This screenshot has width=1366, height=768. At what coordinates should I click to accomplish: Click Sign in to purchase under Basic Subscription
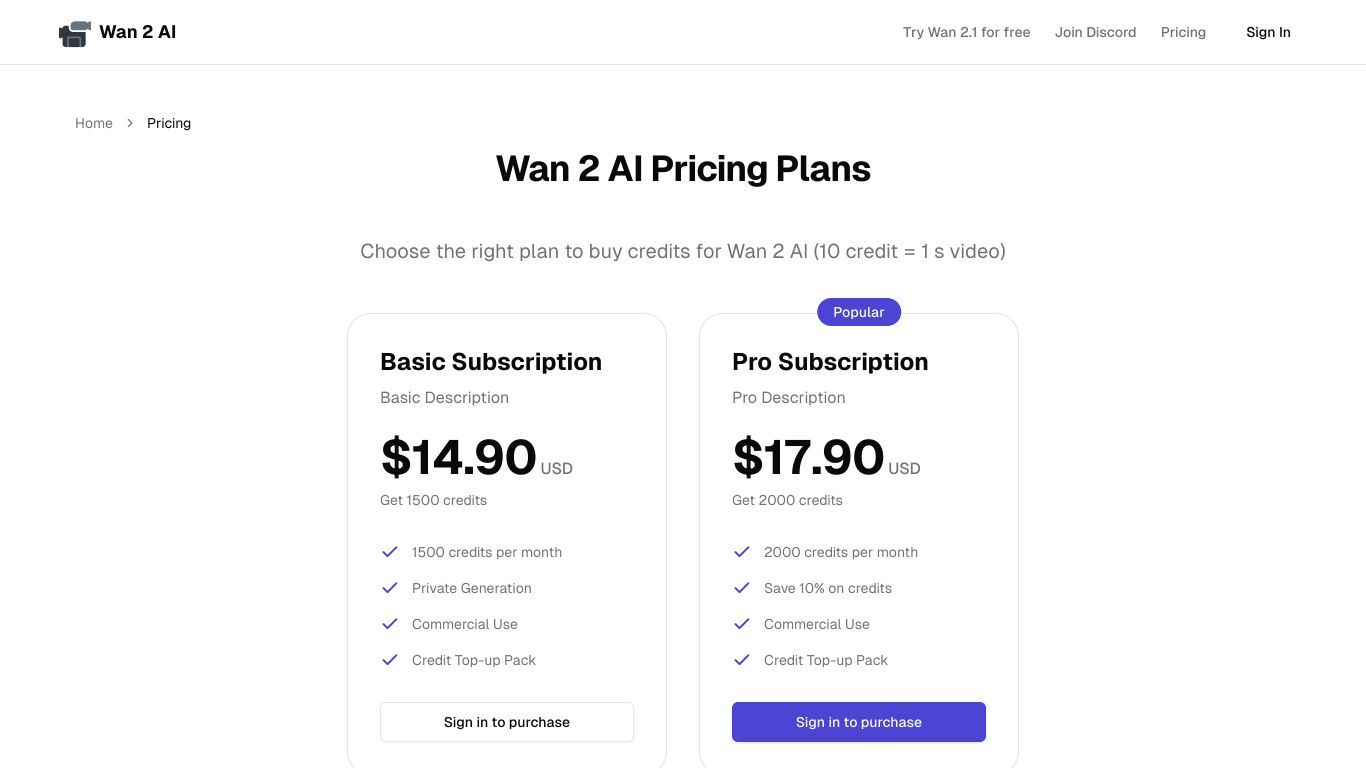coord(507,722)
